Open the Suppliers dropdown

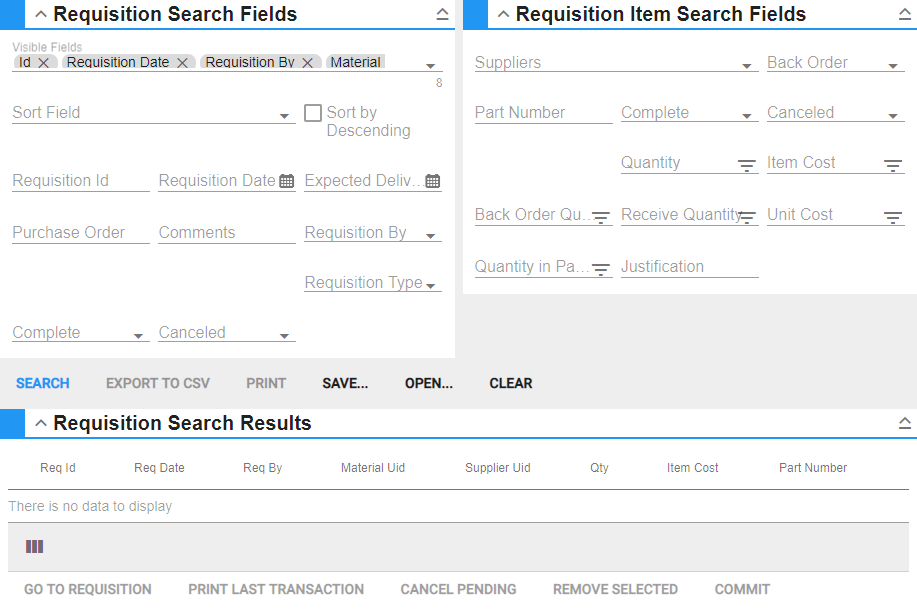746,66
